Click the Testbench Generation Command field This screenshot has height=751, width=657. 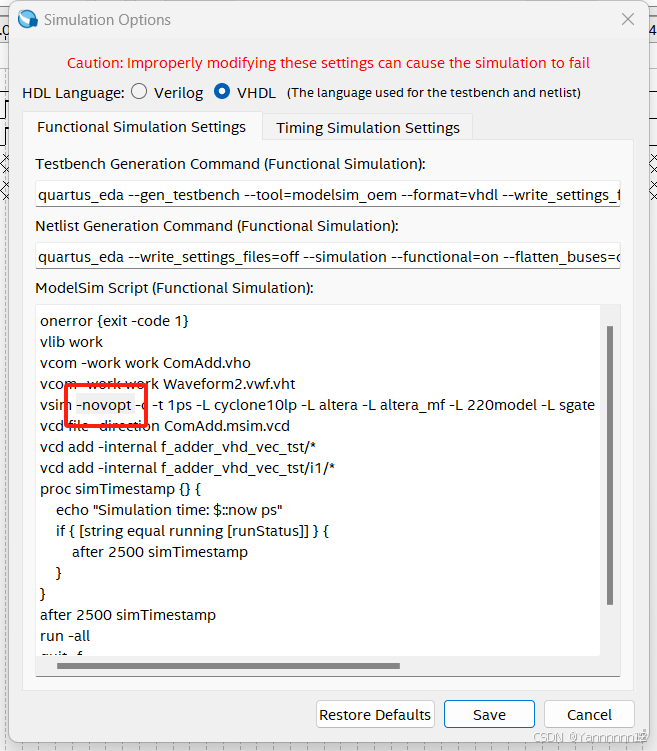[x=328, y=194]
